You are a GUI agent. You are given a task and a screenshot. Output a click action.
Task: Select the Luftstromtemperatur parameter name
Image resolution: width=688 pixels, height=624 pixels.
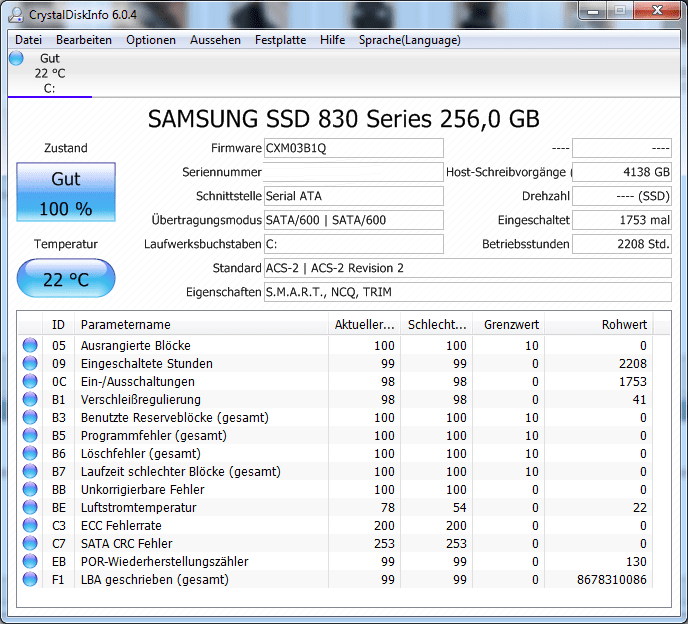pos(139,508)
